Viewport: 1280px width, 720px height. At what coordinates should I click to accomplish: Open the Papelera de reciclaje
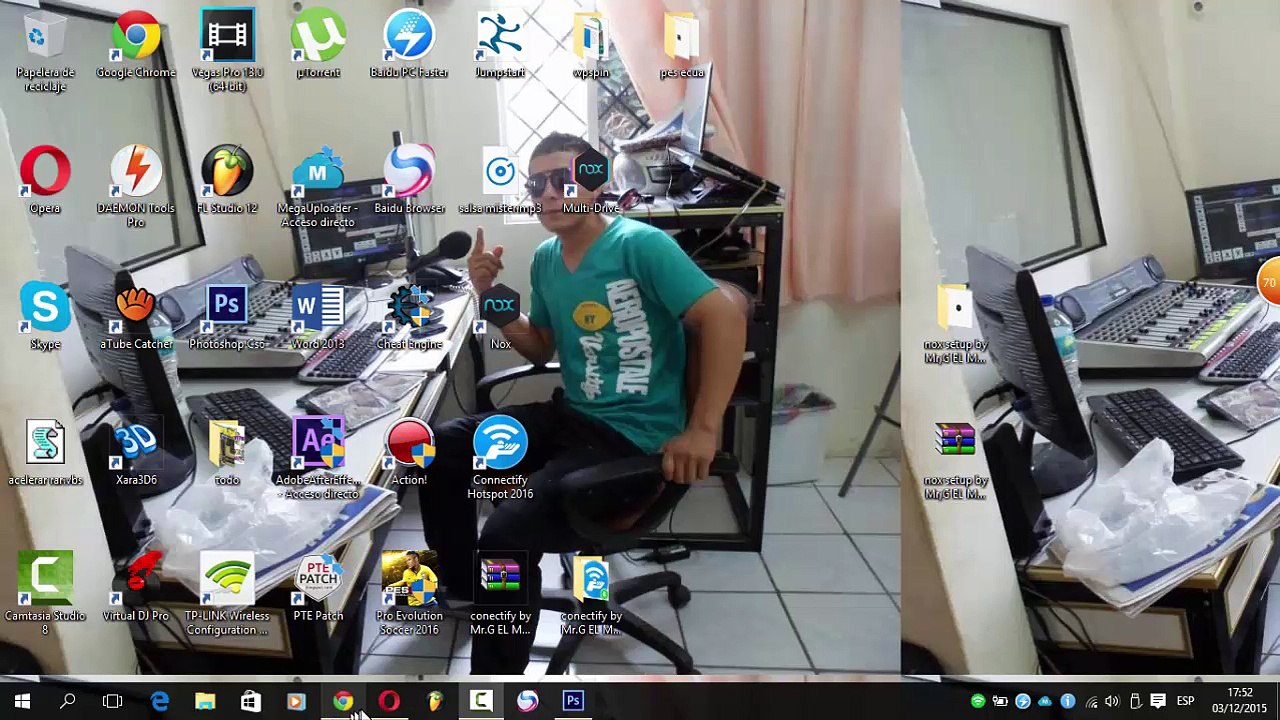[x=45, y=40]
